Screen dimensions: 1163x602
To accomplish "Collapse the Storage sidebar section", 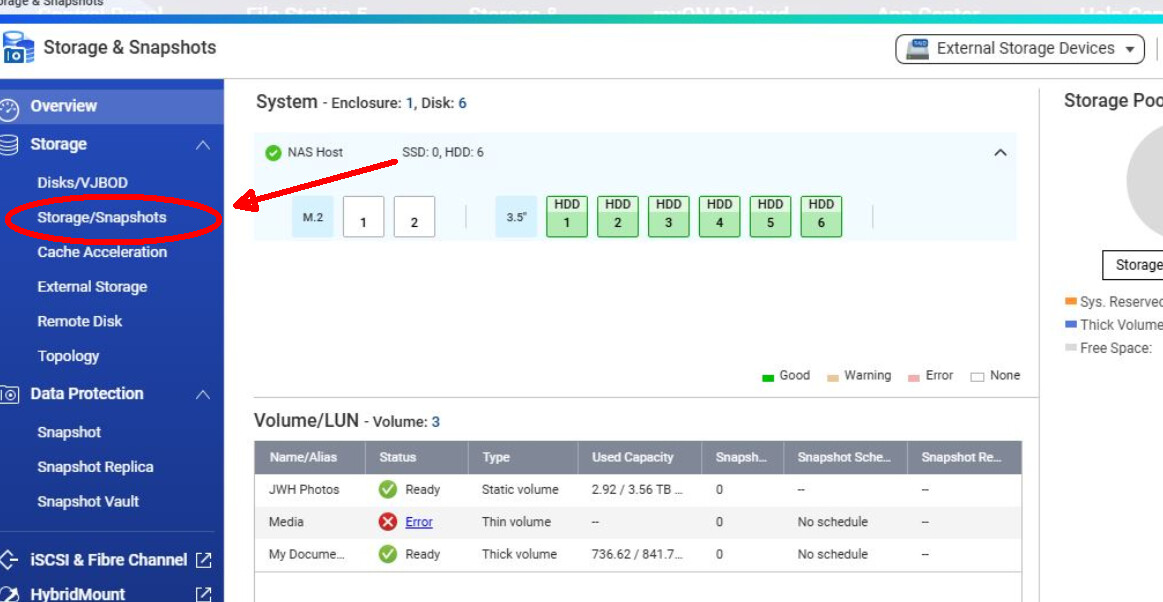I will click(203, 145).
